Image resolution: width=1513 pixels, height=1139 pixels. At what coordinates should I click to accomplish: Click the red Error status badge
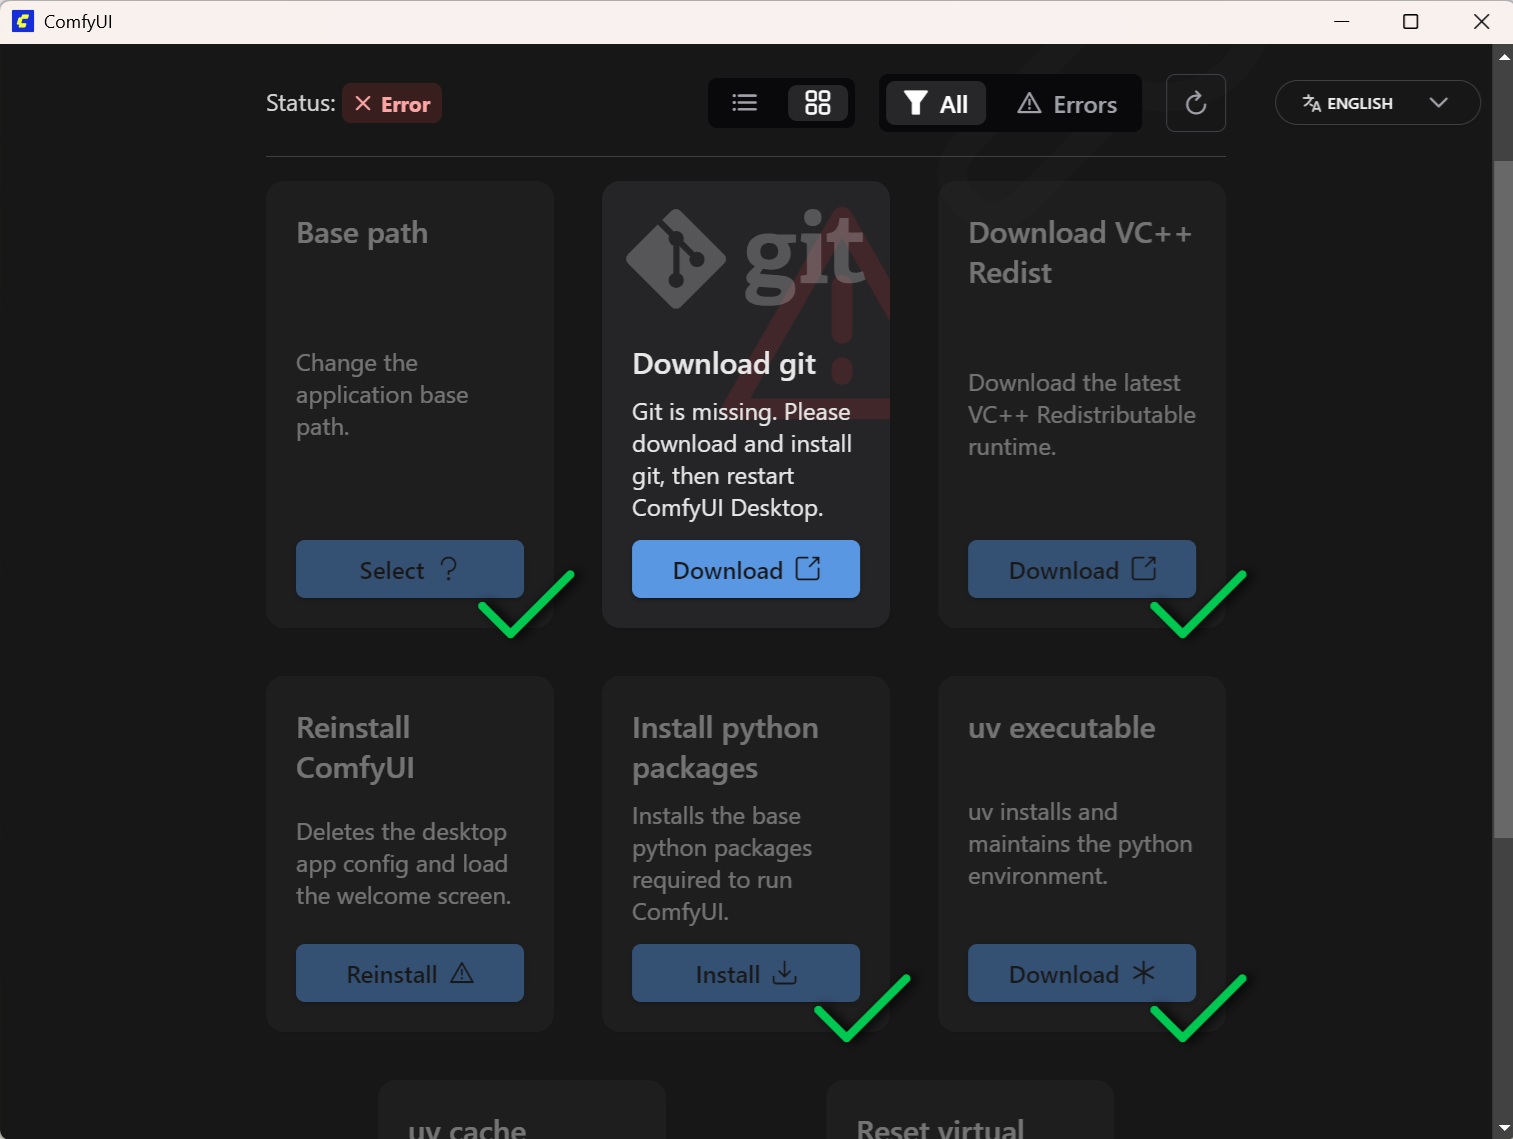click(x=392, y=103)
